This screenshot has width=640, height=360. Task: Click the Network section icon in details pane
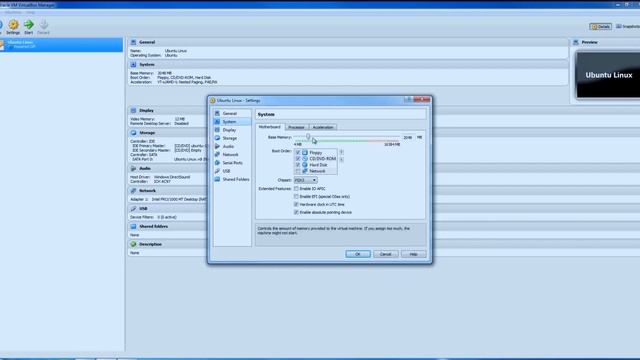pyautogui.click(x=133, y=191)
